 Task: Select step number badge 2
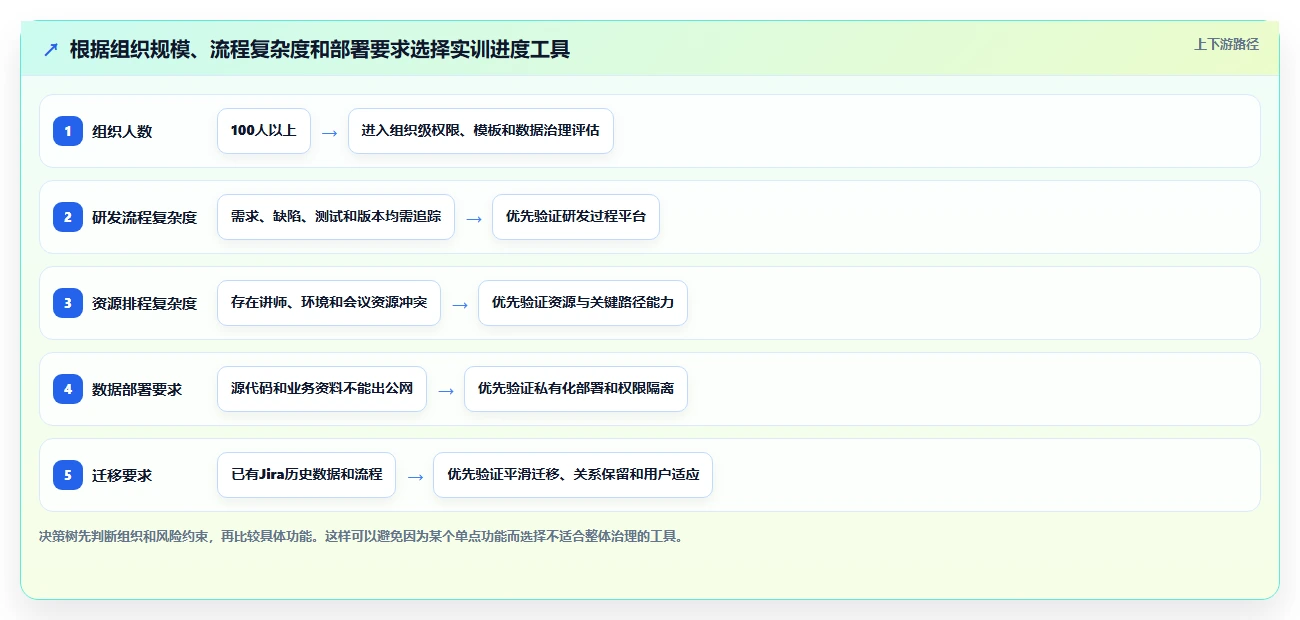tap(68, 217)
